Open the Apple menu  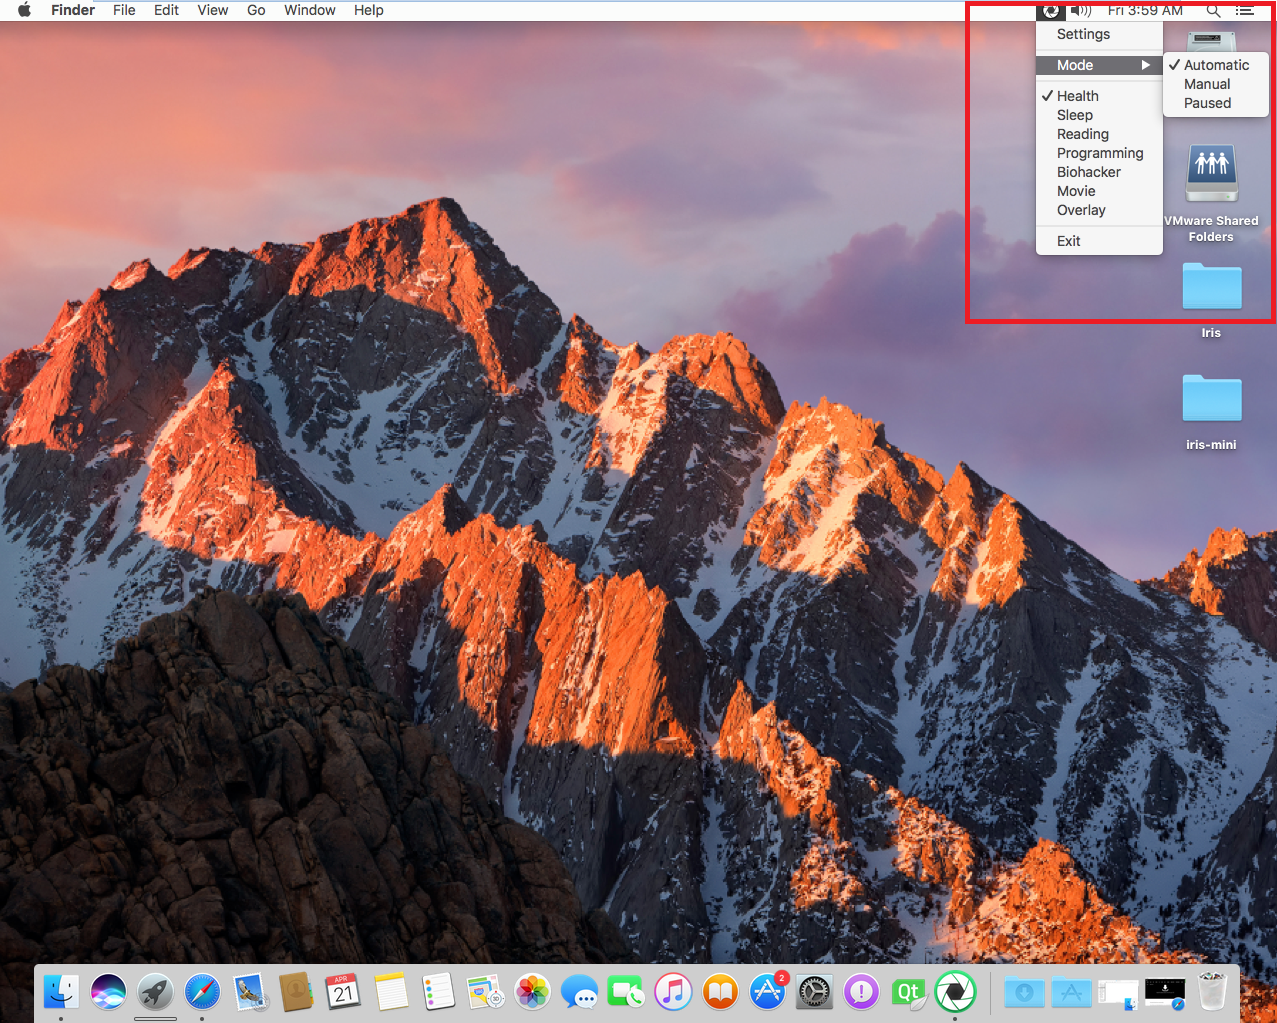[24, 10]
